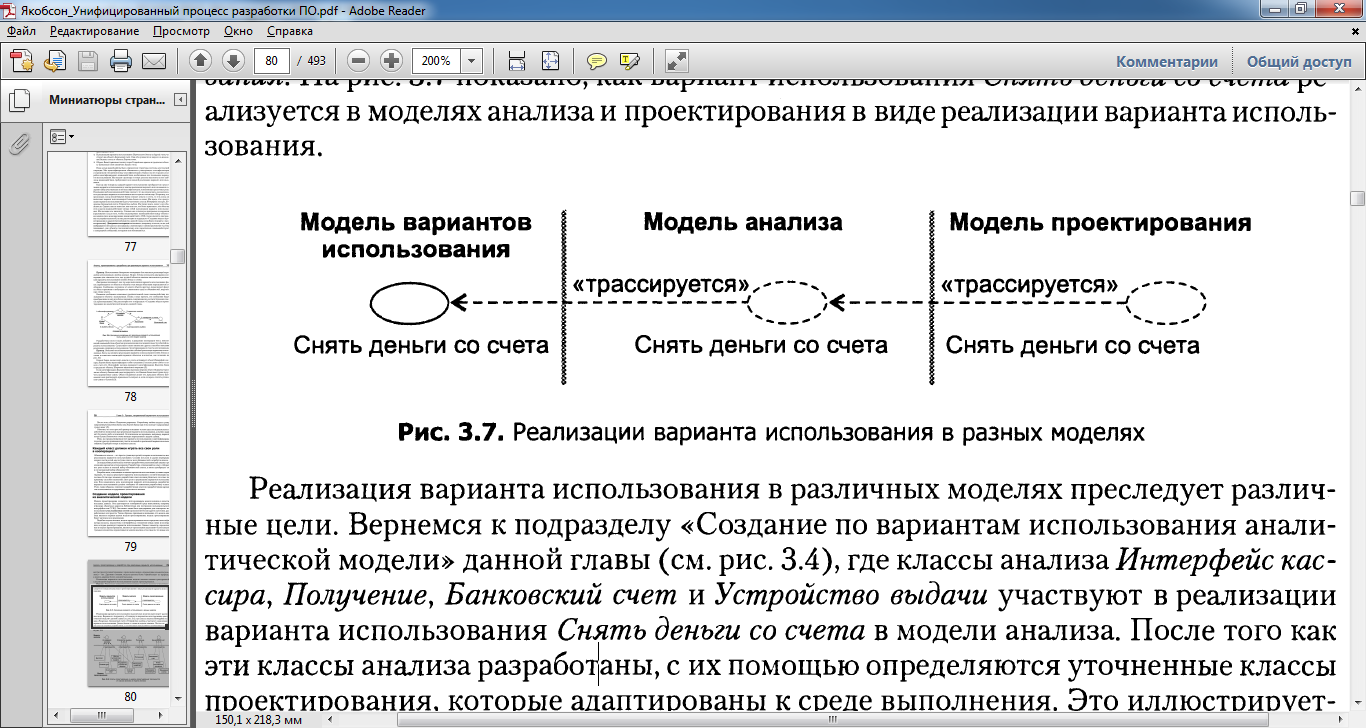Select the highlight text tool
The image size is (1366, 728).
click(x=629, y=60)
